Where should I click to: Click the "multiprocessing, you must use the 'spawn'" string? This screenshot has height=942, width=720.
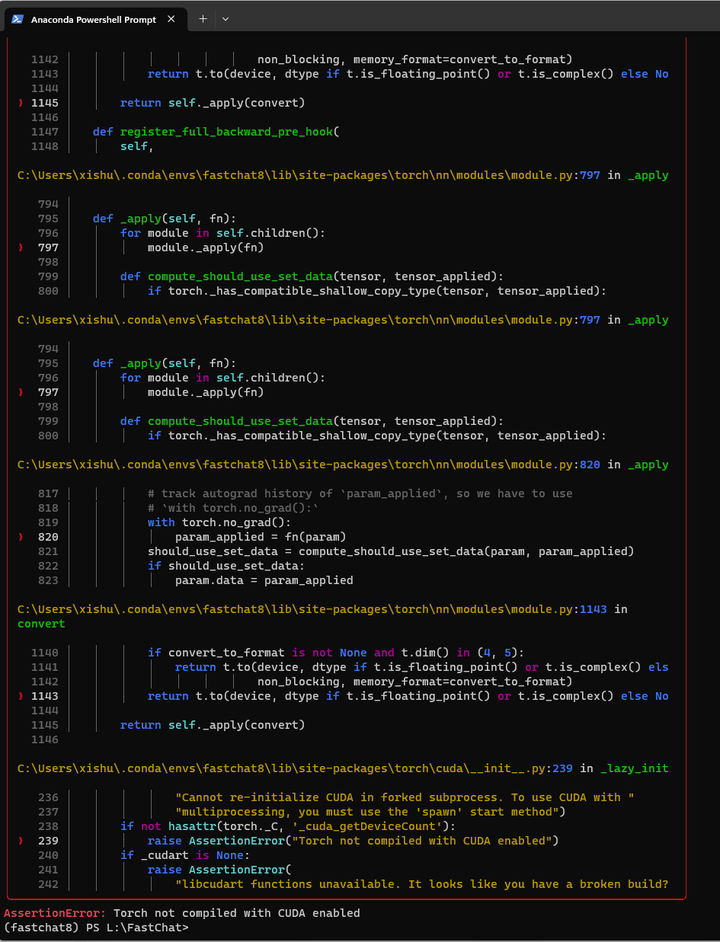[372, 812]
